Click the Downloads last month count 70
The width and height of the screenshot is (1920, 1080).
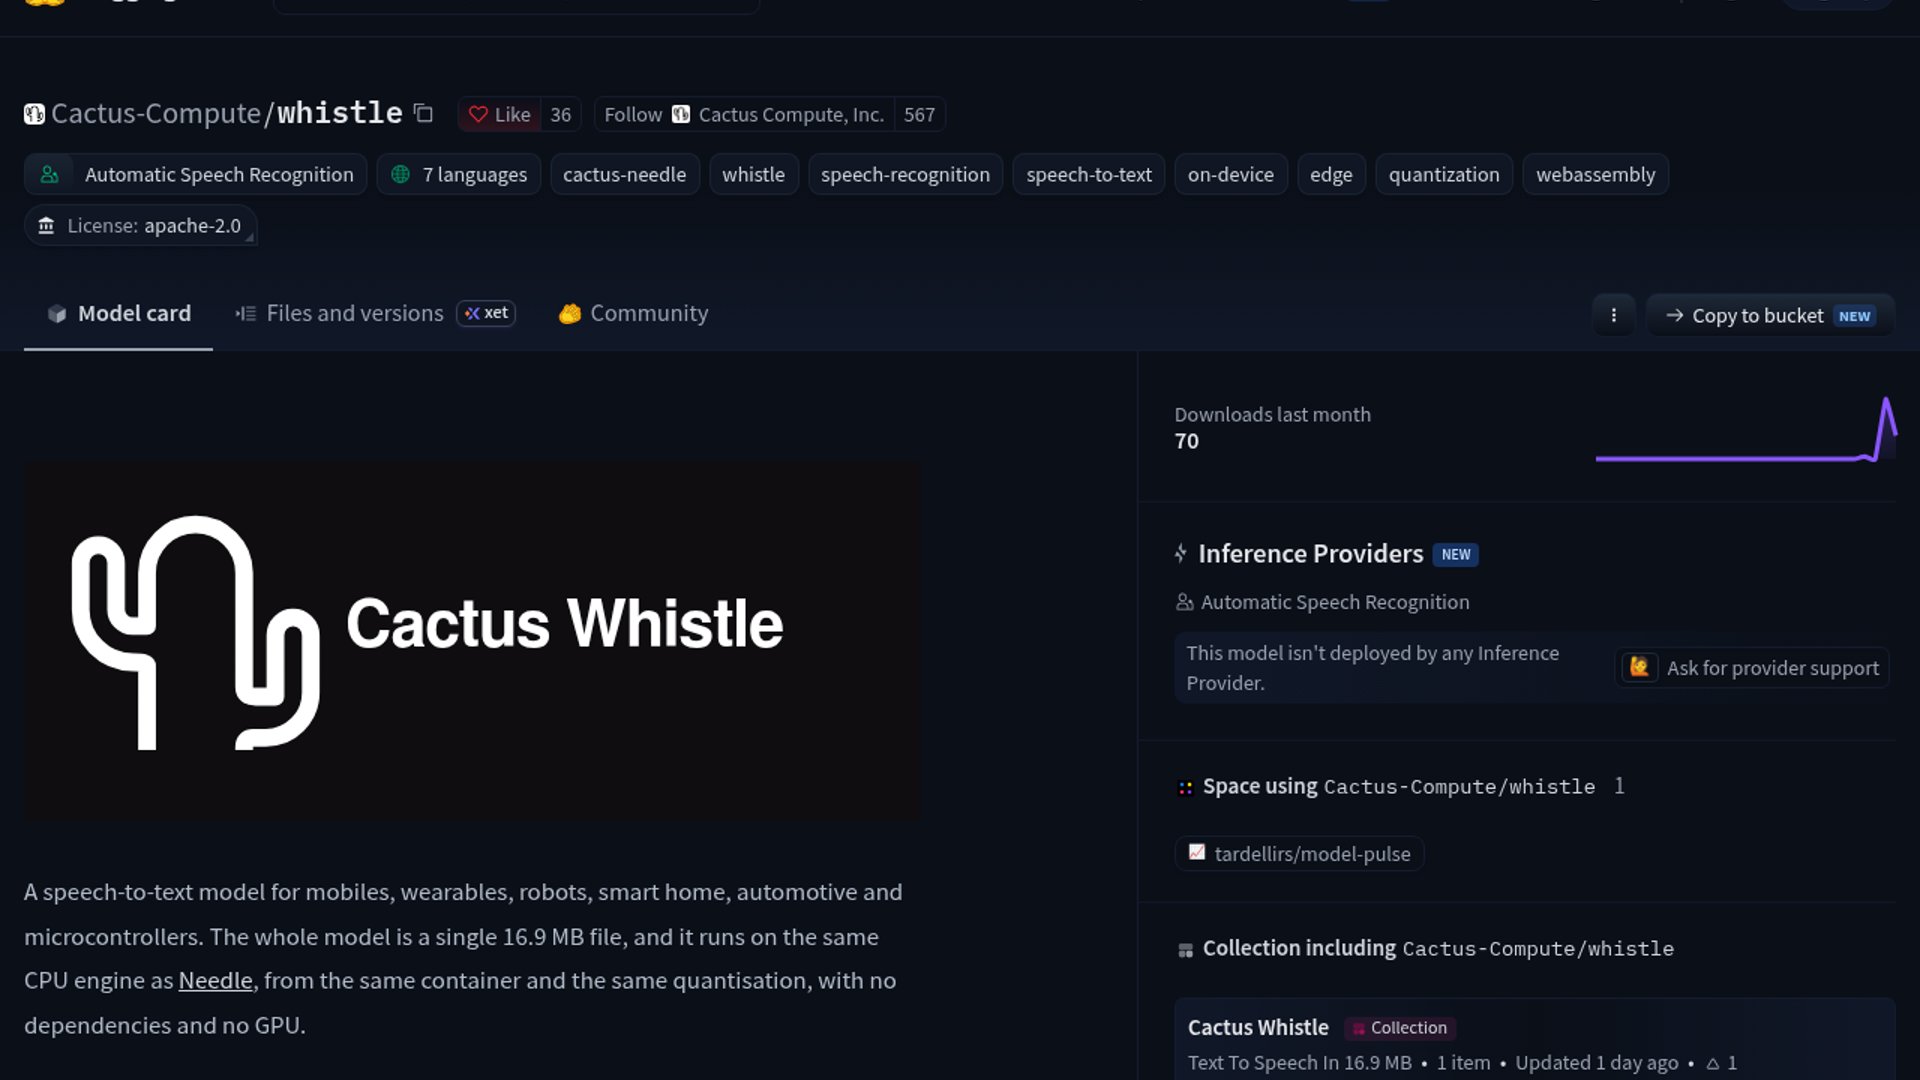[1186, 441]
